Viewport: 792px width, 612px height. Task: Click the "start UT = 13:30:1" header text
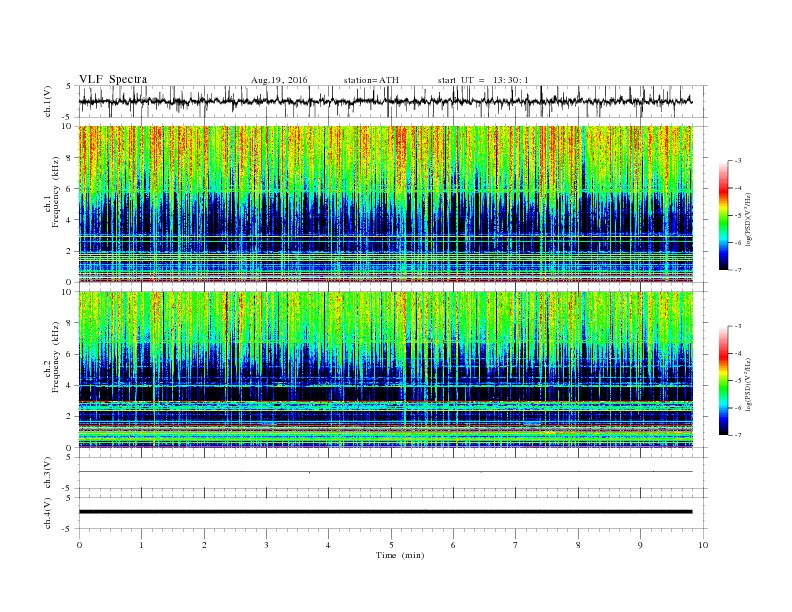pyautogui.click(x=483, y=80)
